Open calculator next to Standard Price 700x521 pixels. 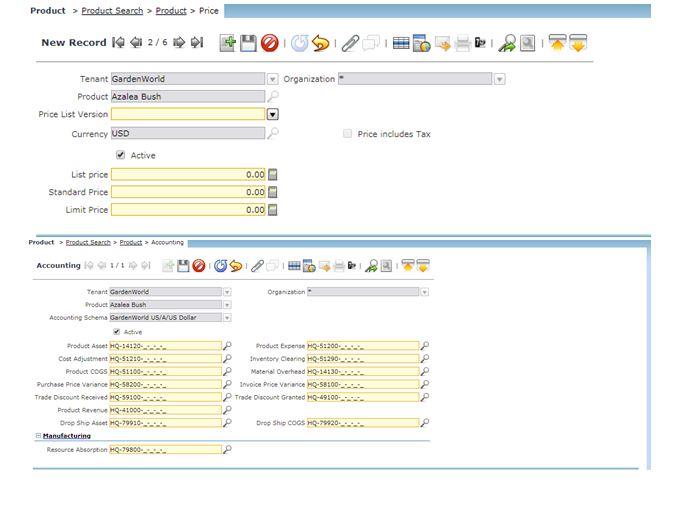point(272,192)
